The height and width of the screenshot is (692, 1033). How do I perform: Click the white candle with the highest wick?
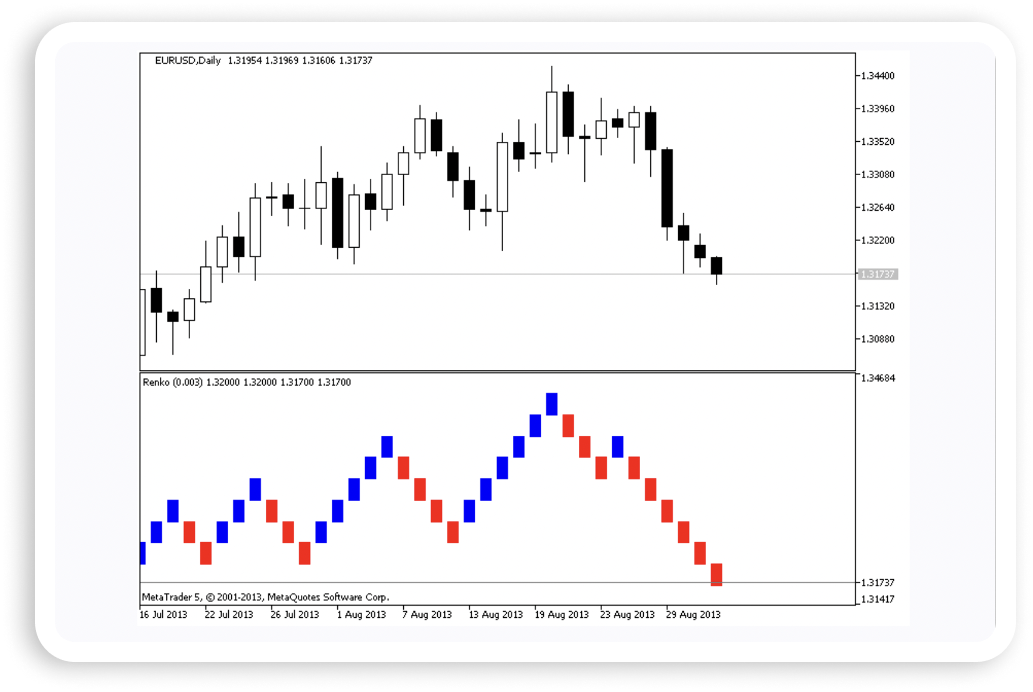point(551,122)
